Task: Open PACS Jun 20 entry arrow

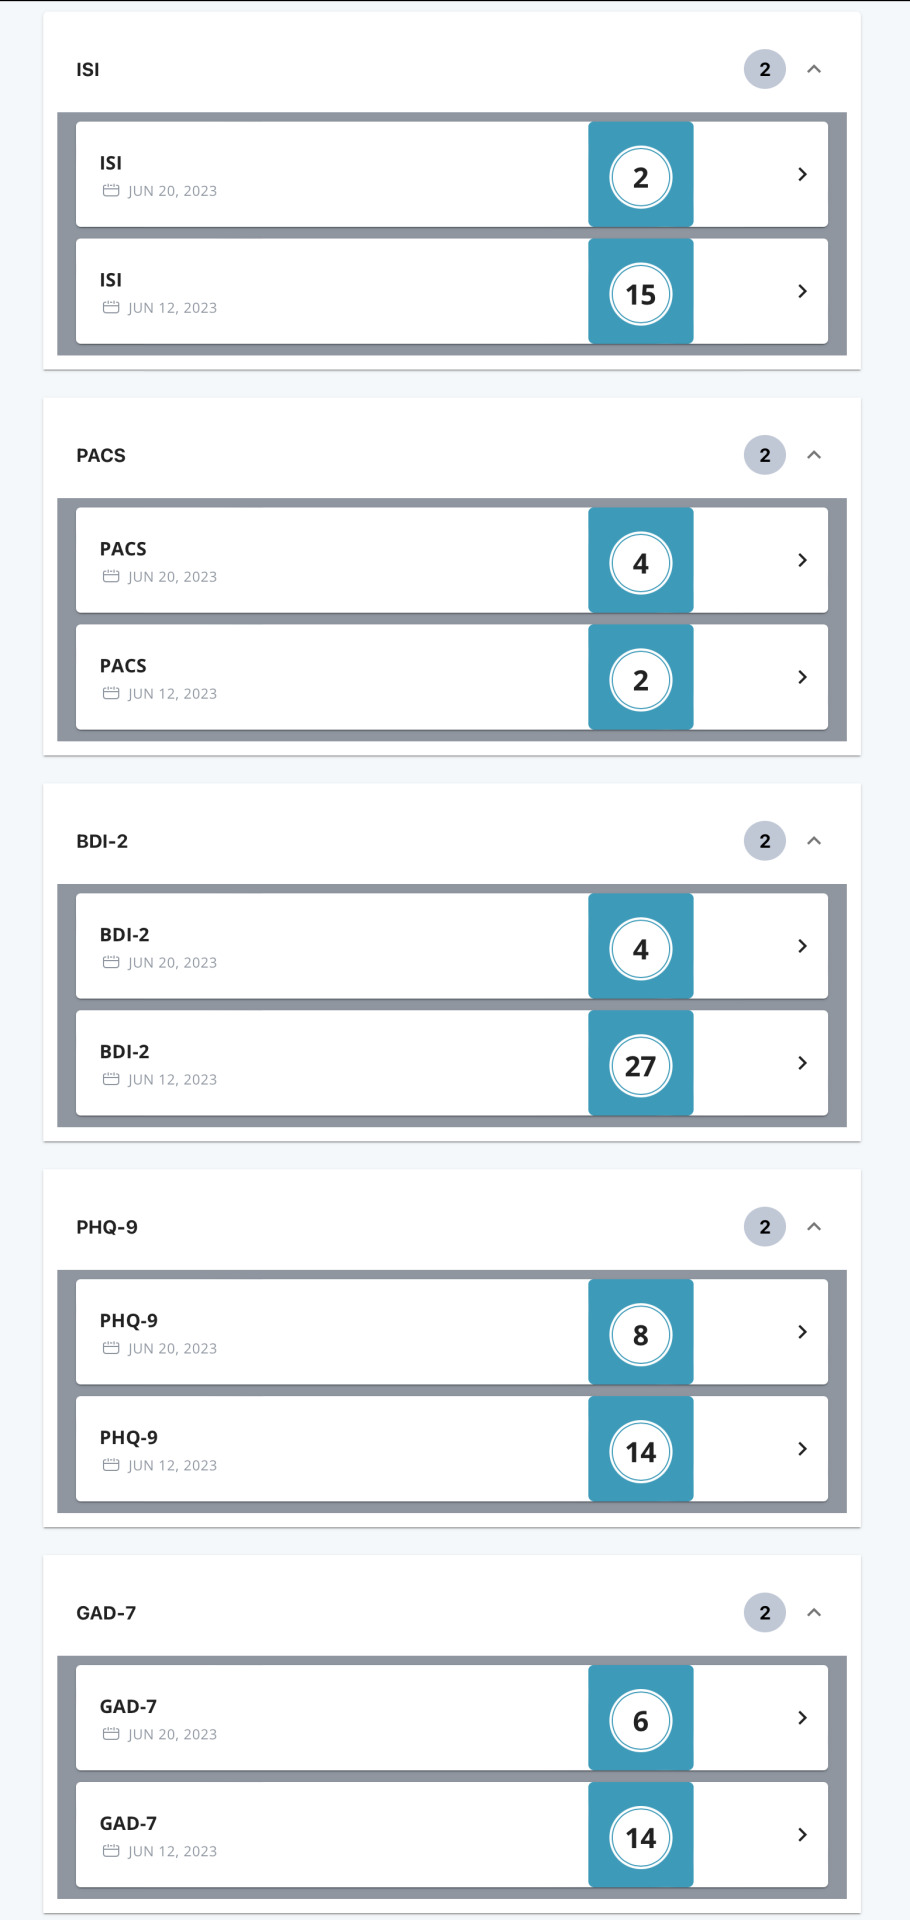Action: [x=802, y=560]
